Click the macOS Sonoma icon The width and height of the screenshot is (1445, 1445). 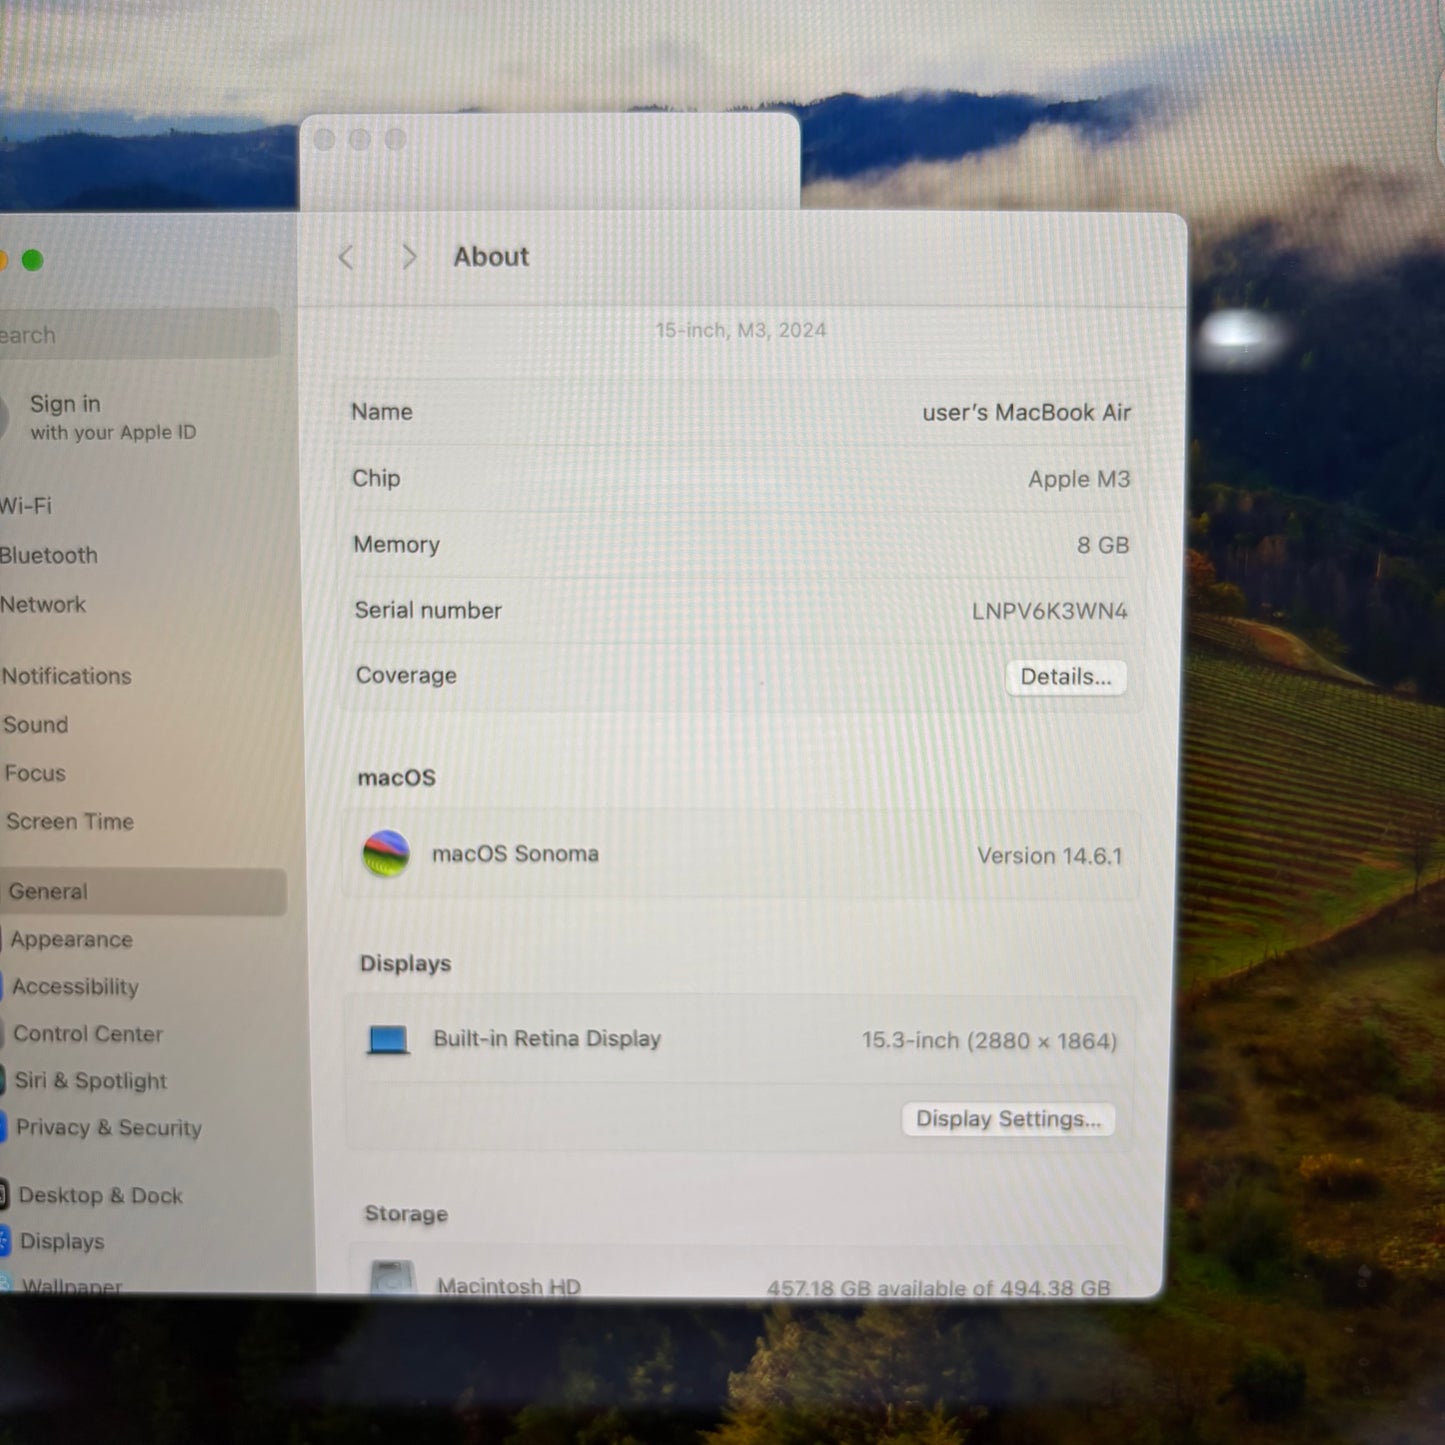click(386, 854)
